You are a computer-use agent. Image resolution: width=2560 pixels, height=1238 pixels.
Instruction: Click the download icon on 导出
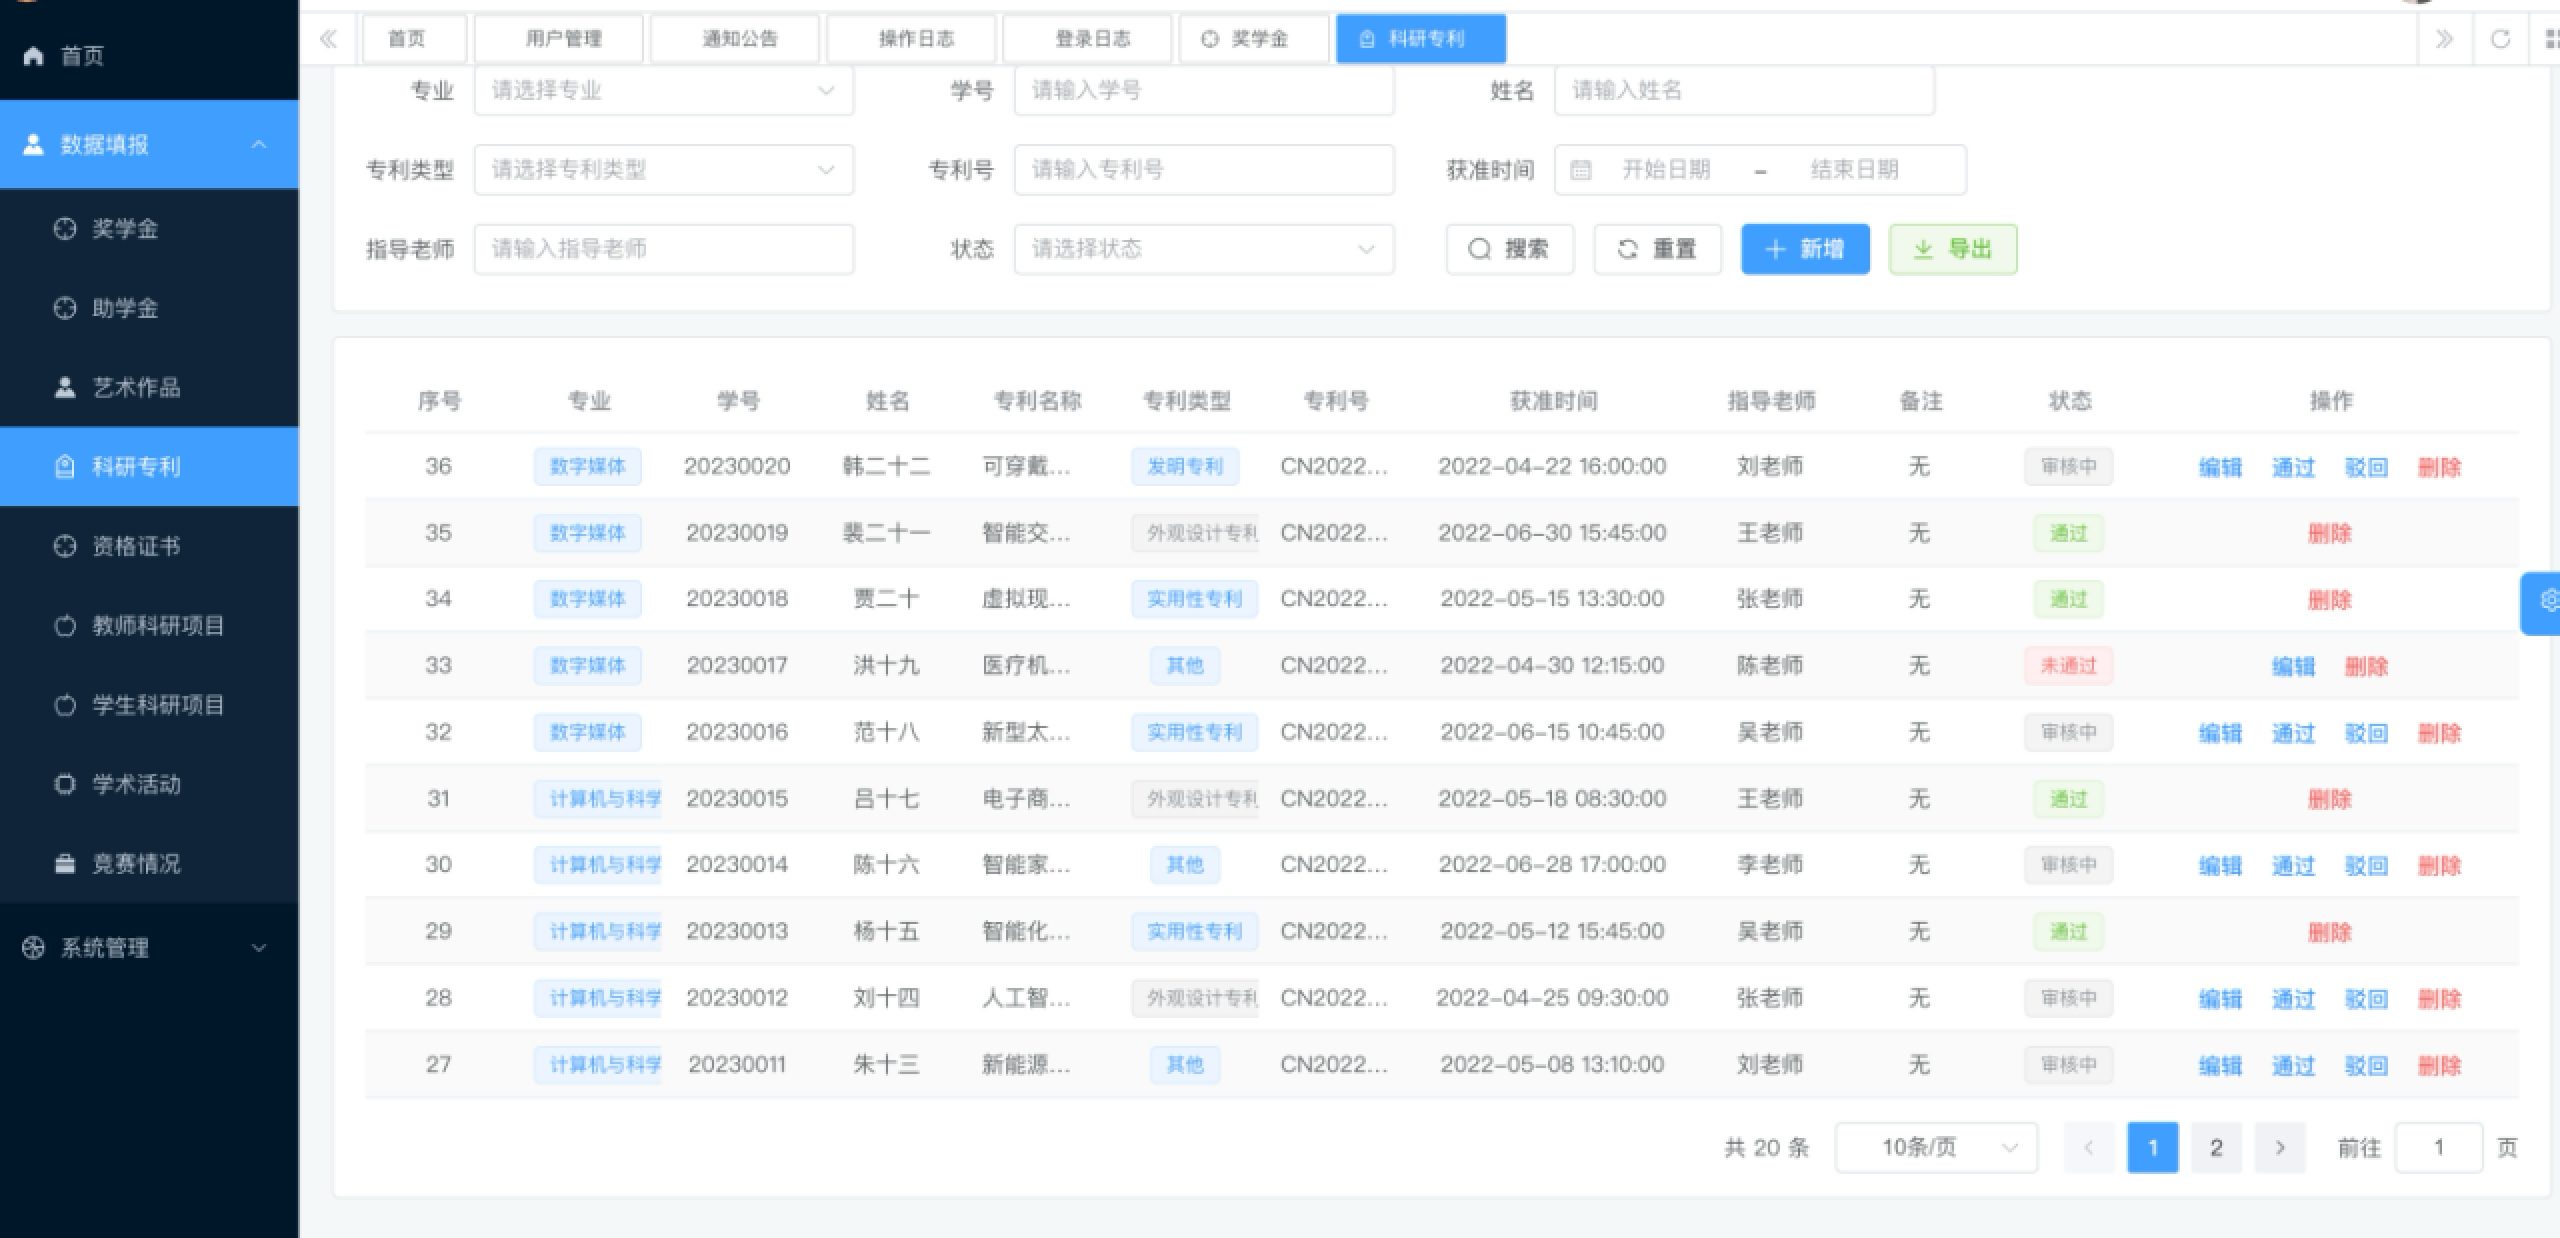[1923, 249]
